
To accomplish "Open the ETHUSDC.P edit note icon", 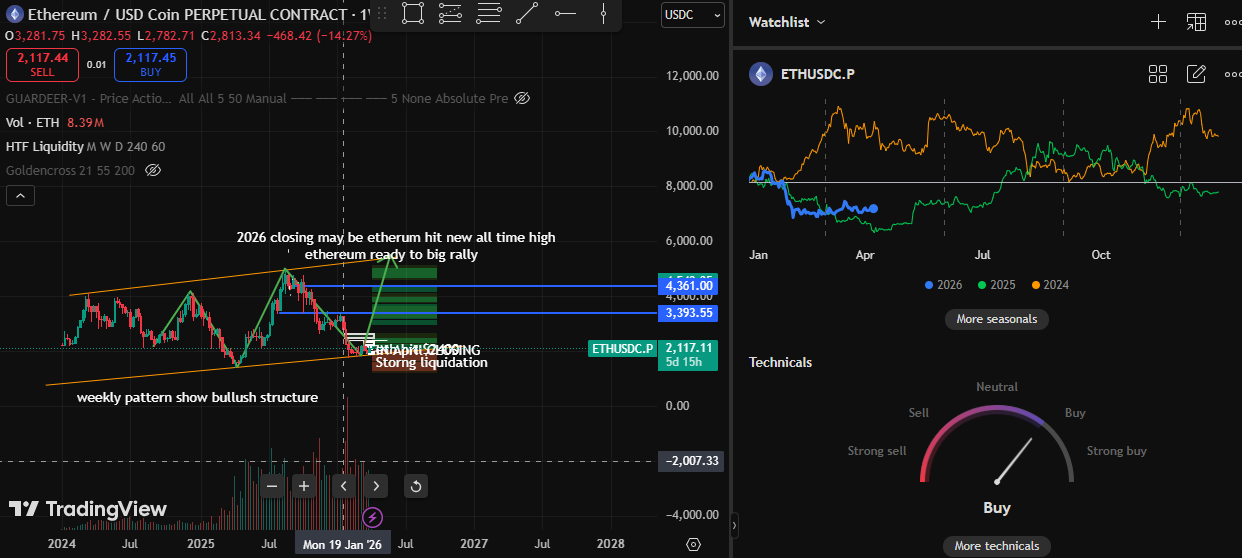I will (1196, 74).
